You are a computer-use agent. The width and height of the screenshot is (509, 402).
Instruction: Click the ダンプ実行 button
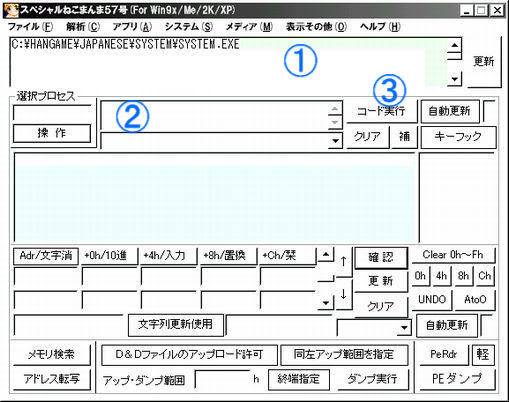click(x=373, y=379)
